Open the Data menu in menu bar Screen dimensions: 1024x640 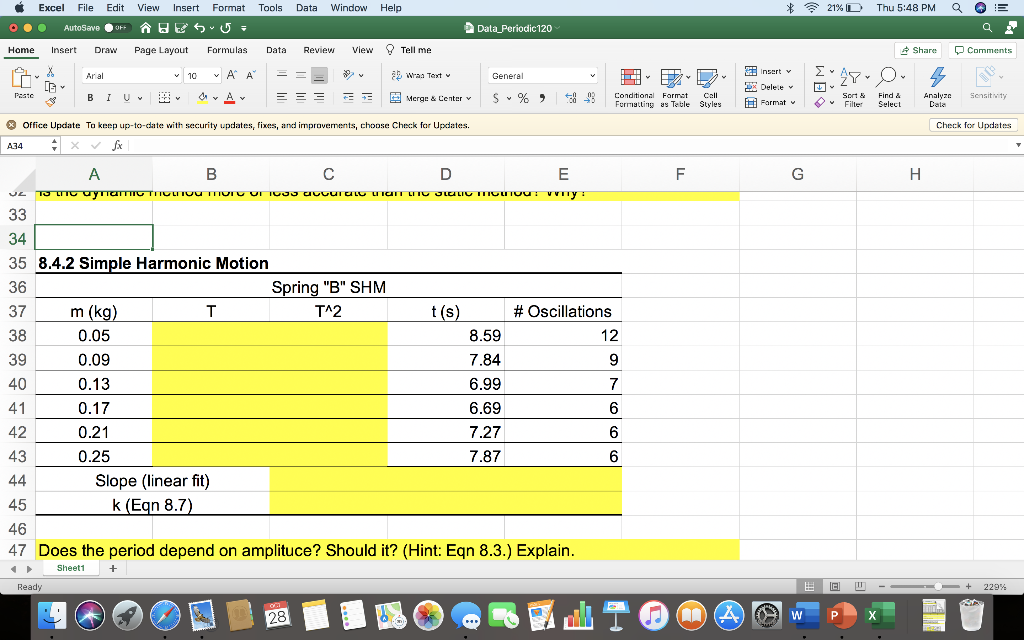point(307,7)
